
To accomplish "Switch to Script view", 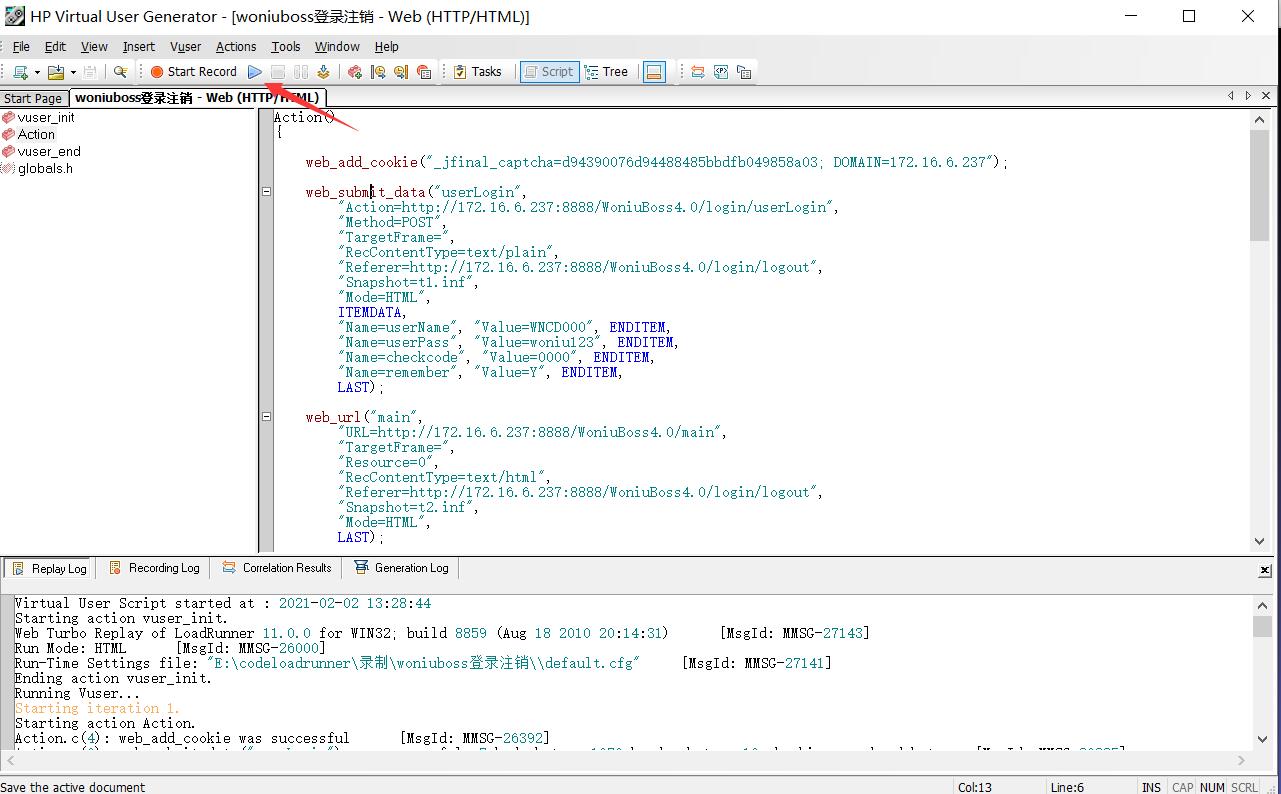I will (x=549, y=72).
